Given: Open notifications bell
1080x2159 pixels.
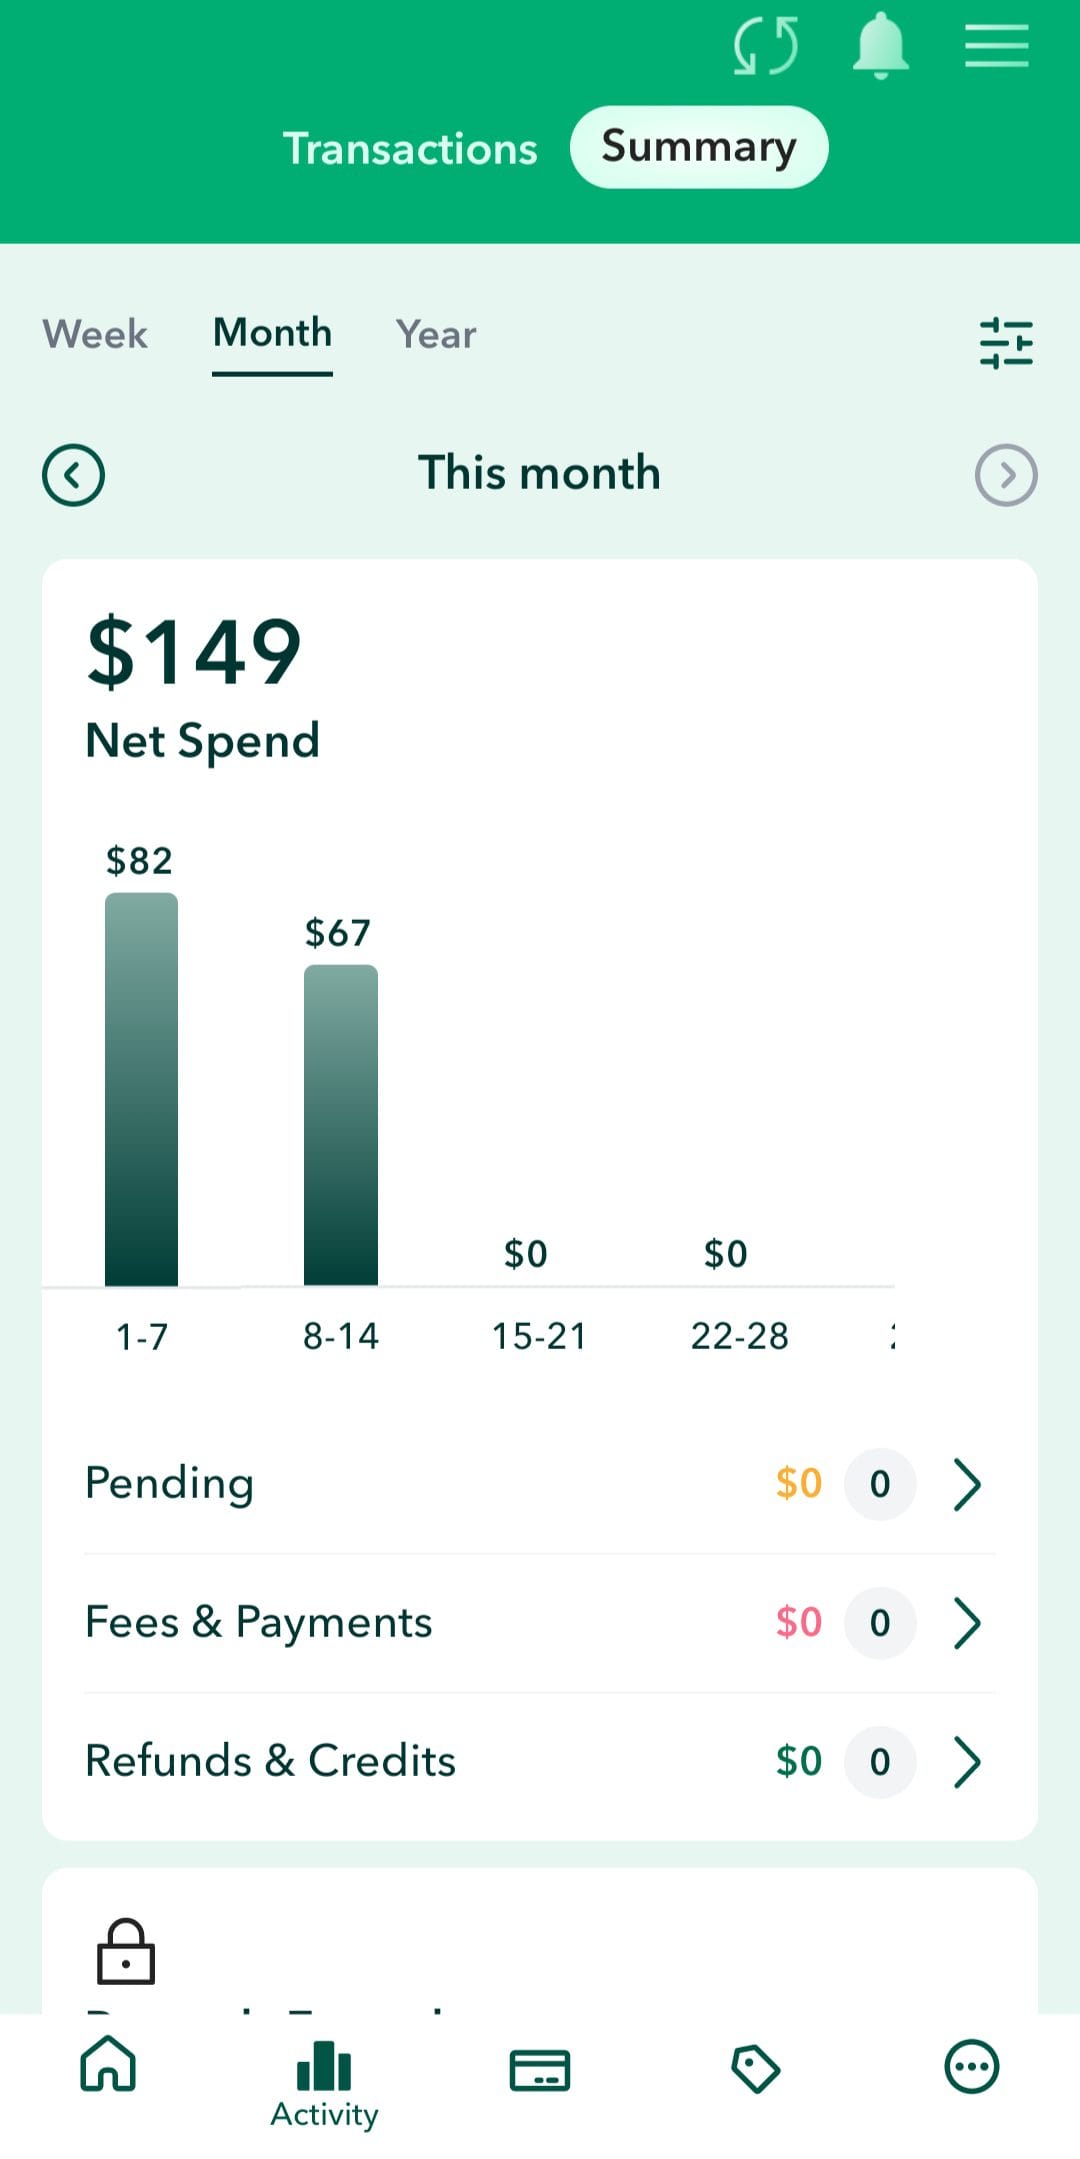Looking at the screenshot, I should [880, 46].
